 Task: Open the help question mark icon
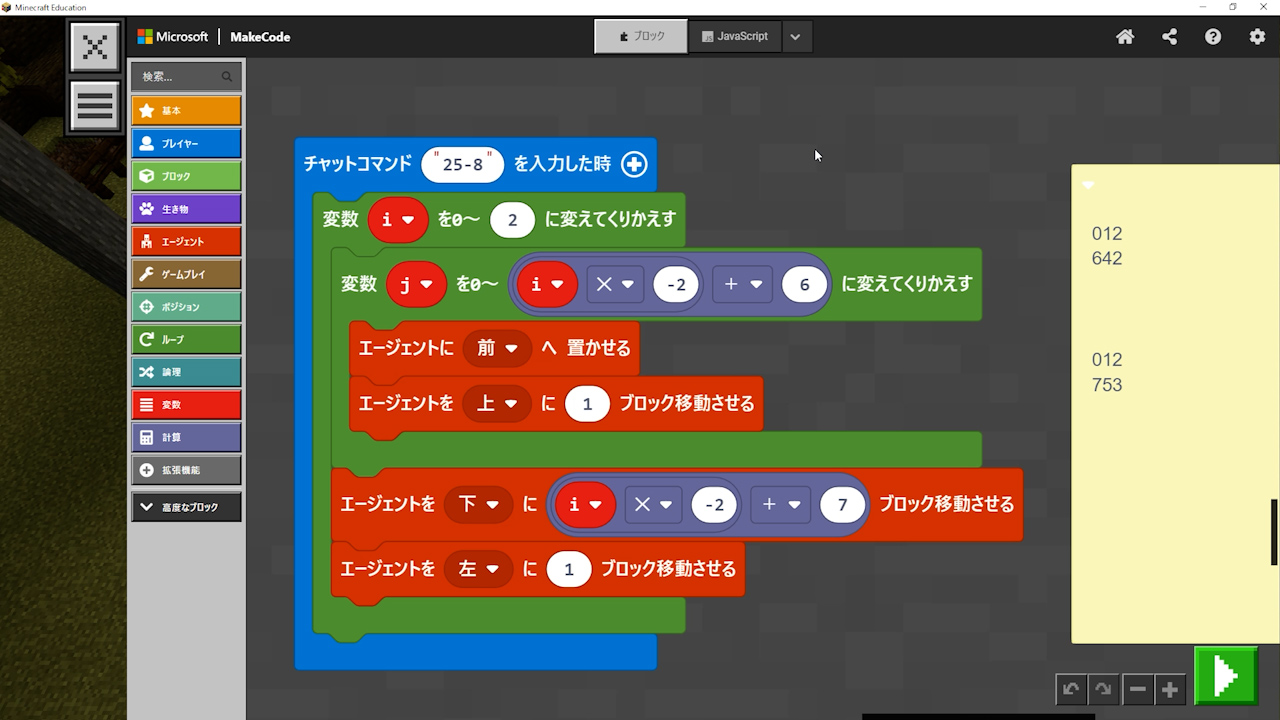[1213, 37]
